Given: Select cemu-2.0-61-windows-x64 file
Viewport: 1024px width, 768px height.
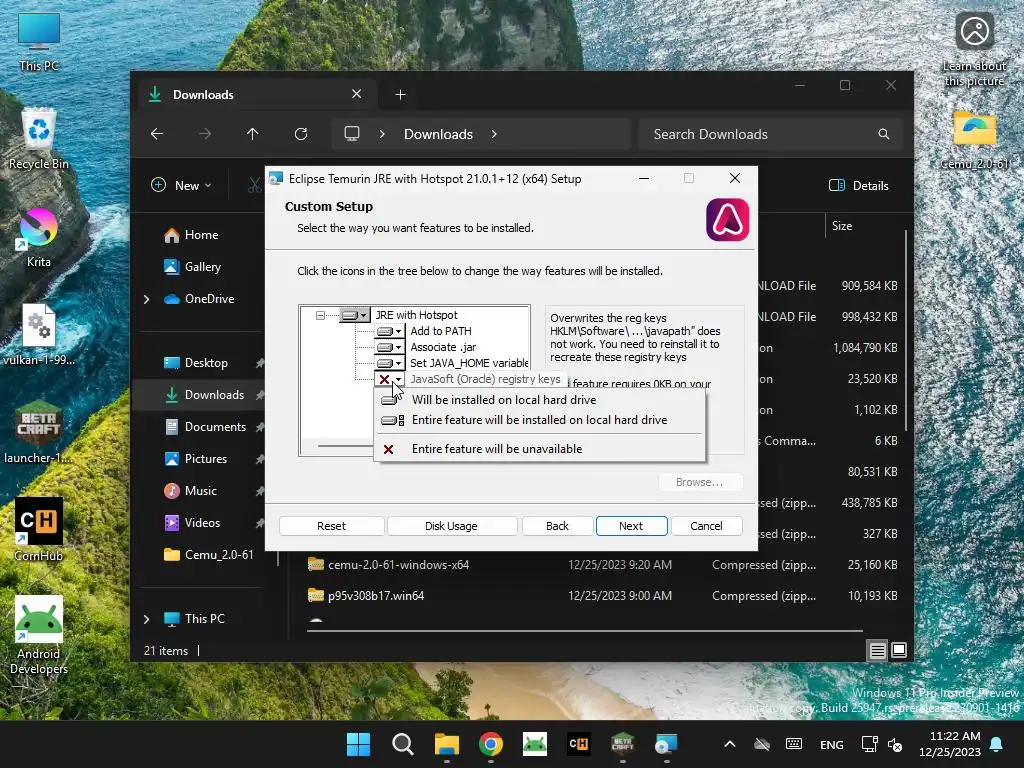Looking at the screenshot, I should pyautogui.click(x=398, y=565).
